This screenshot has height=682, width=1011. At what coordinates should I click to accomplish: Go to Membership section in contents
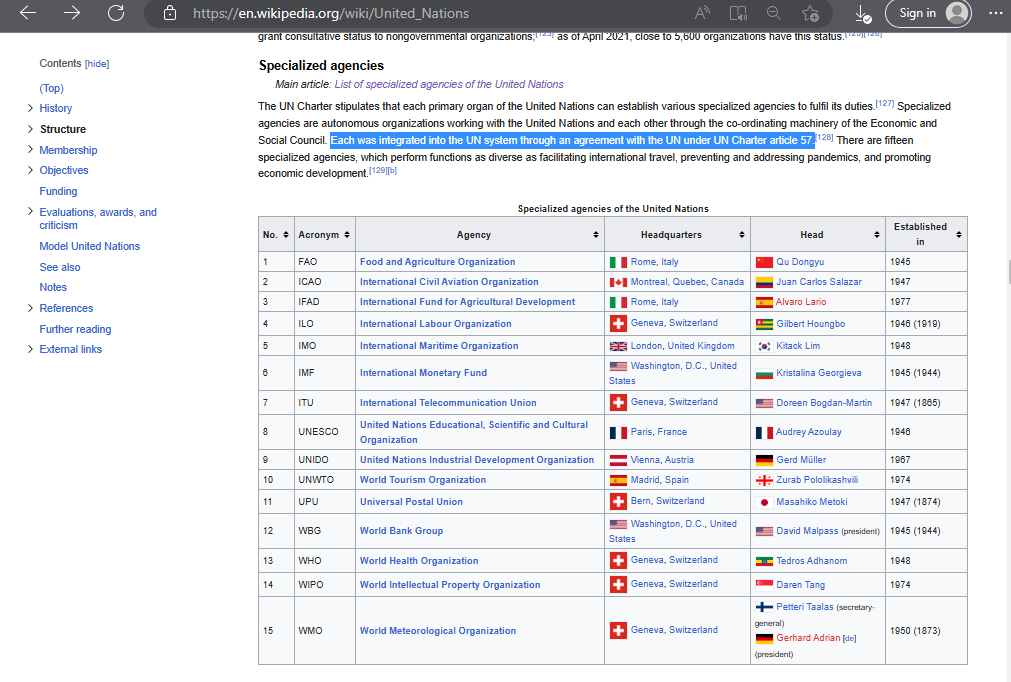click(68, 150)
